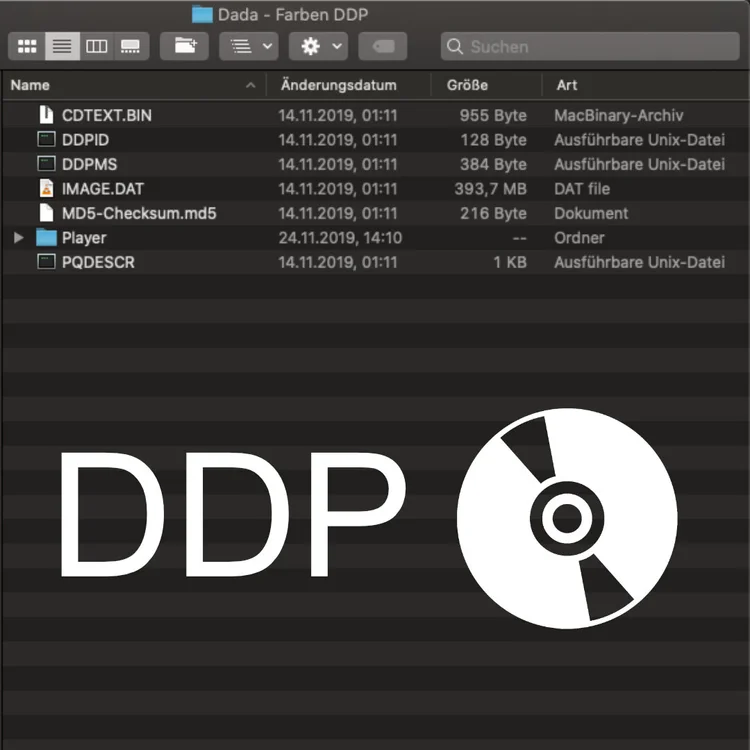Image resolution: width=750 pixels, height=750 pixels.
Task: Focus the Suchen search field
Action: coord(590,46)
